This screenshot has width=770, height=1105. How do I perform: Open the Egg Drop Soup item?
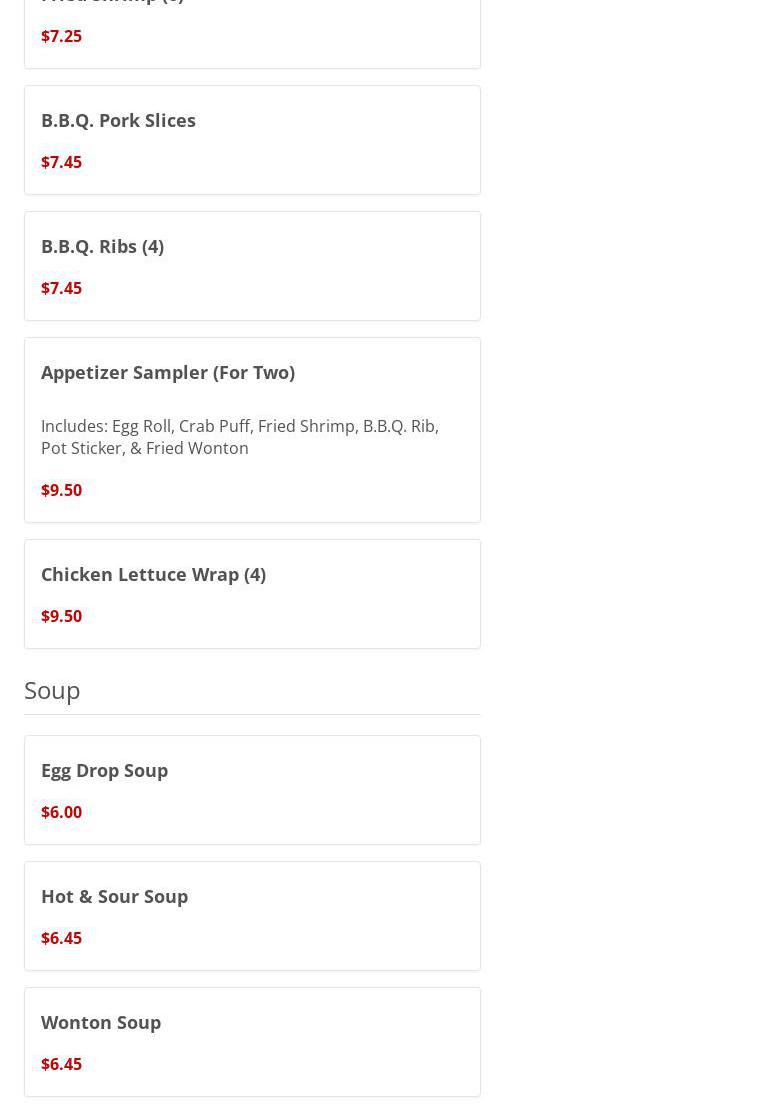pos(104,770)
